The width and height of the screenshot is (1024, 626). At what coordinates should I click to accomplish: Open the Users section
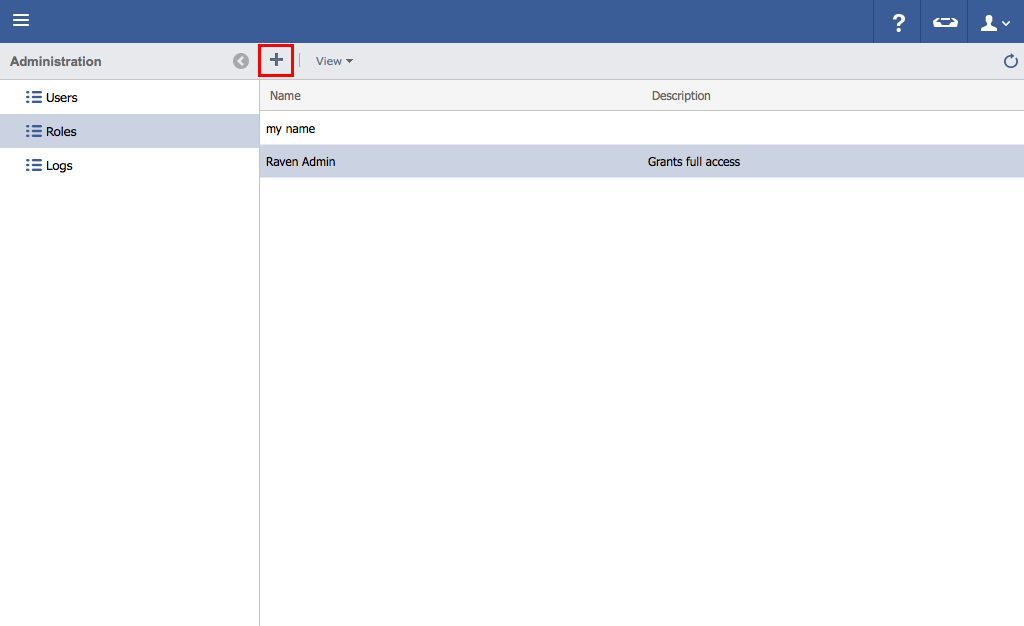[62, 98]
